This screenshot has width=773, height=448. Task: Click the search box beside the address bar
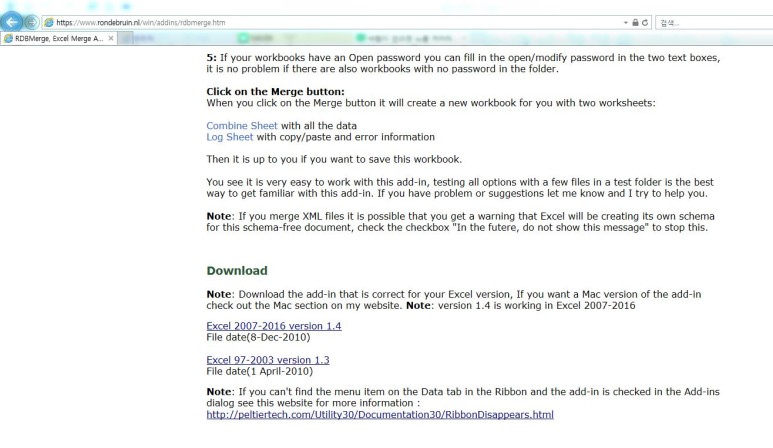click(714, 23)
